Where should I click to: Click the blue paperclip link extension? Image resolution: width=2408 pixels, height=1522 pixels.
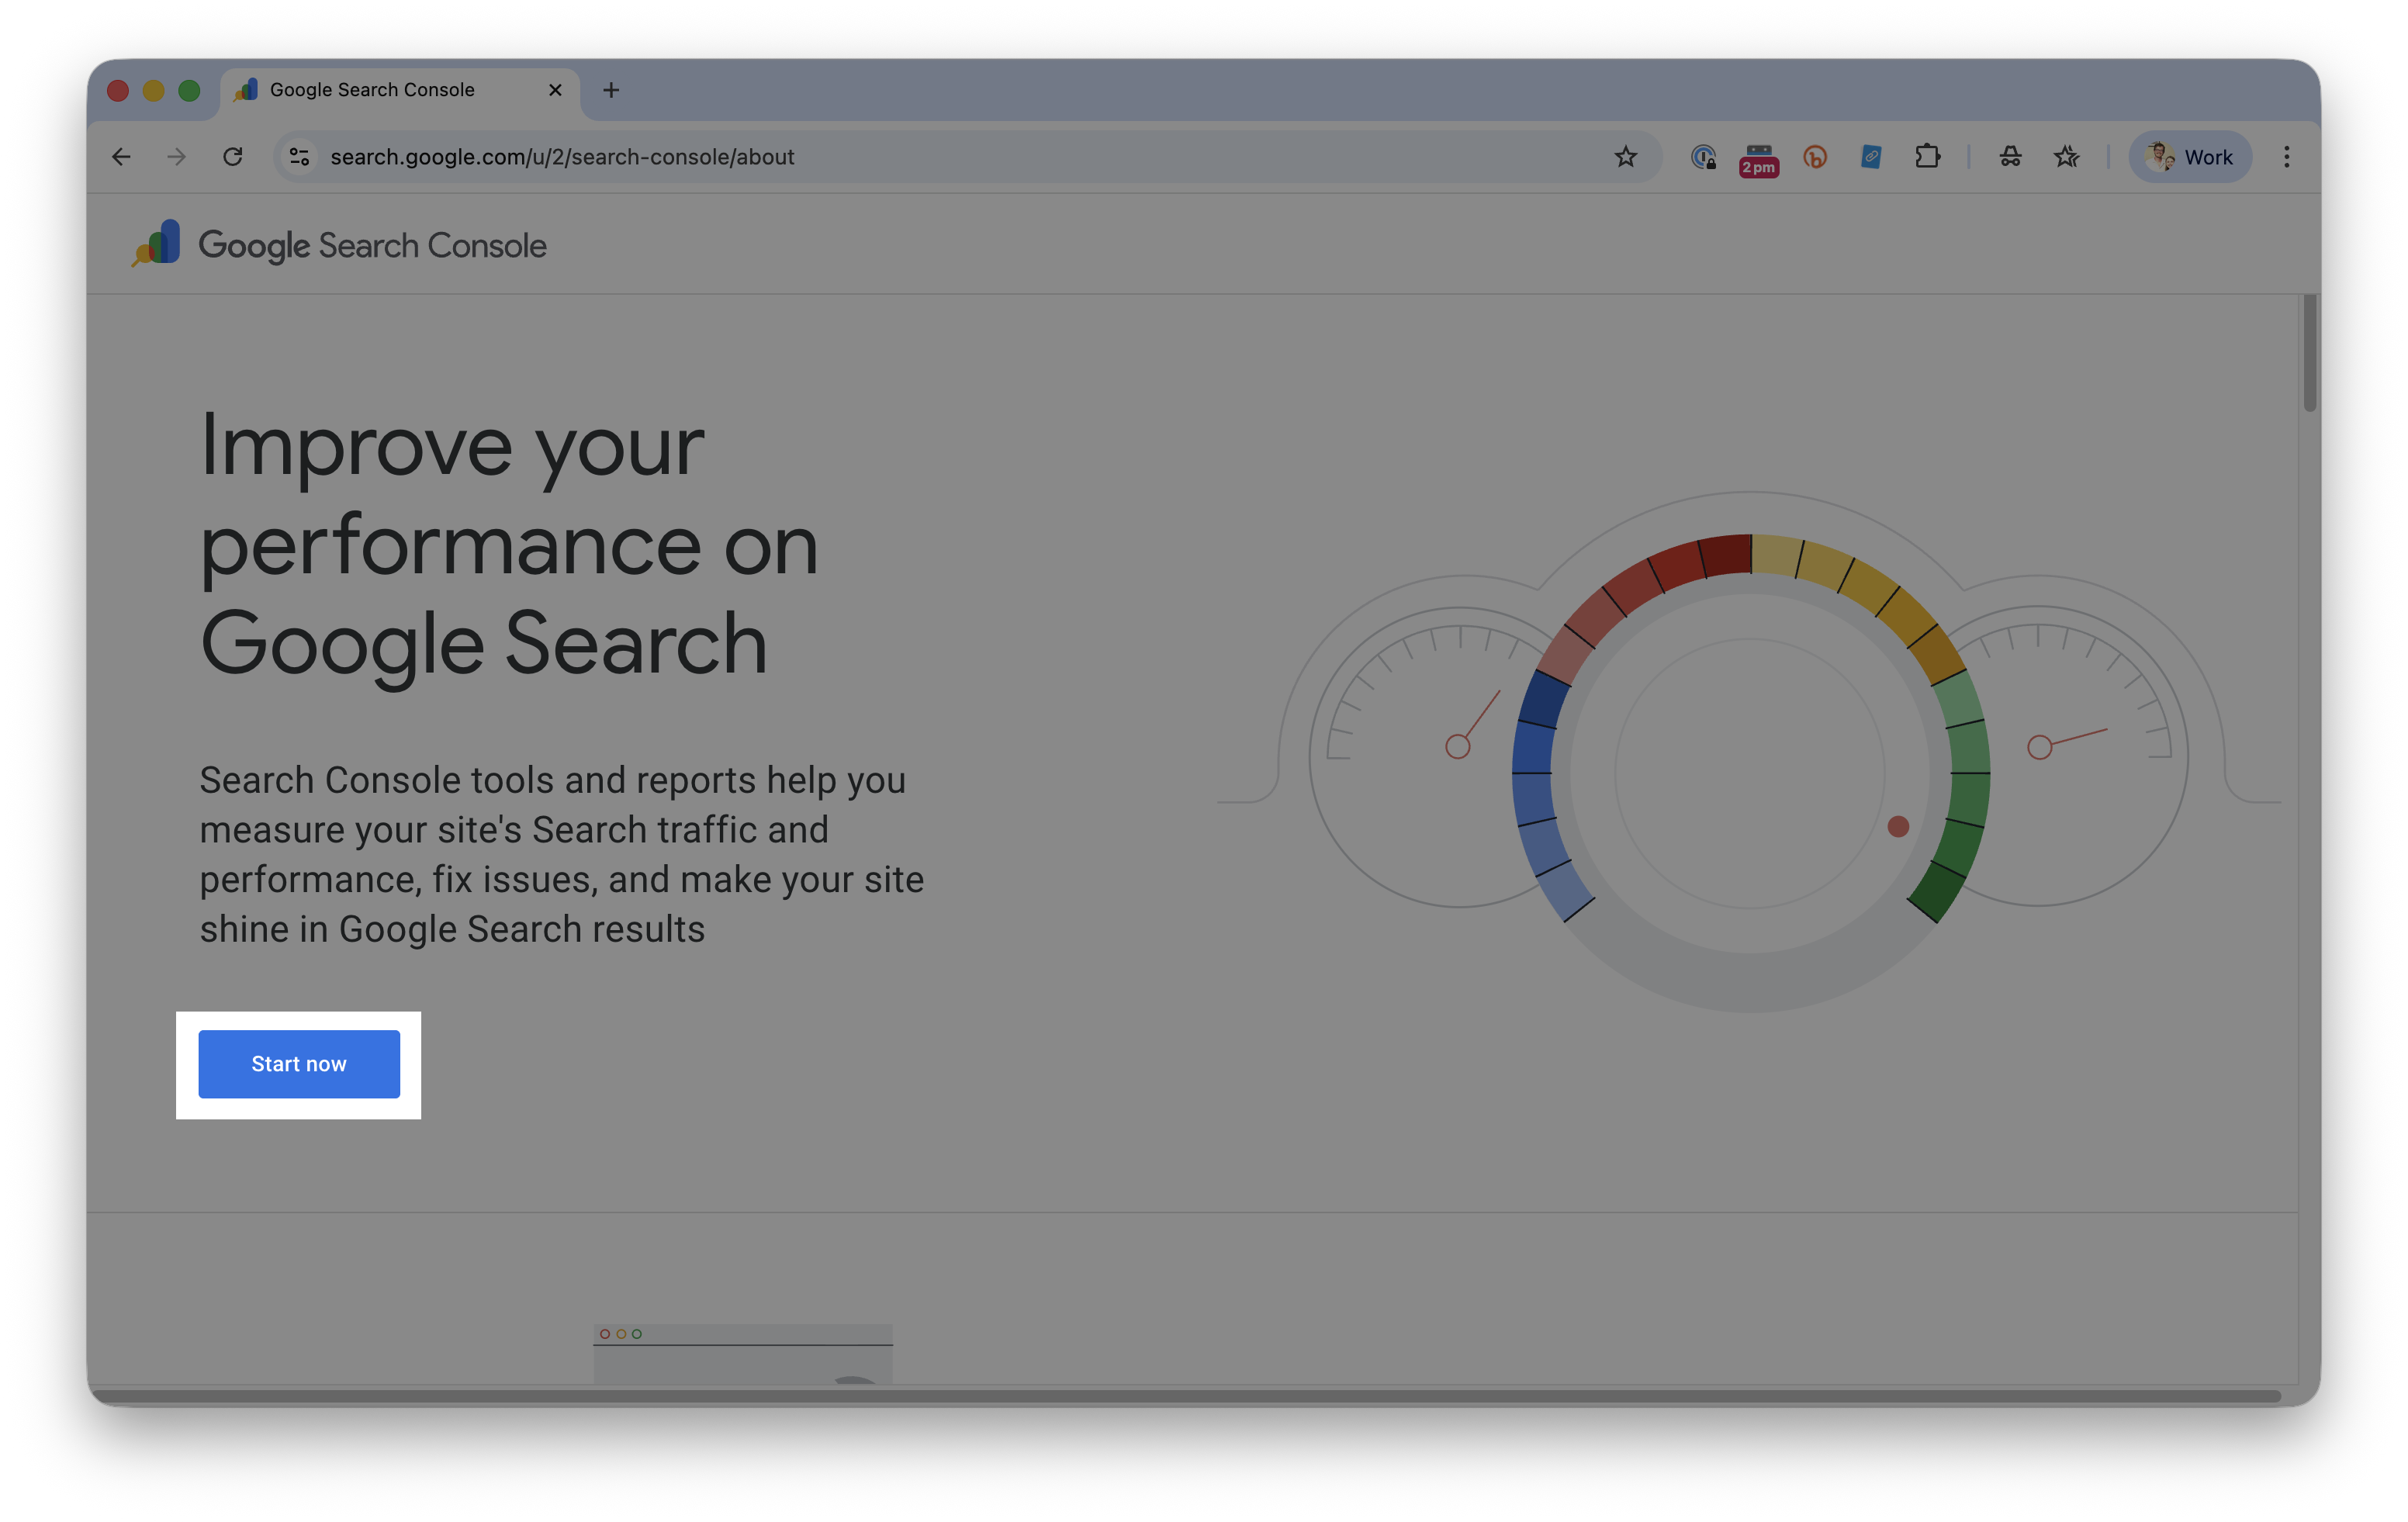1871,157
